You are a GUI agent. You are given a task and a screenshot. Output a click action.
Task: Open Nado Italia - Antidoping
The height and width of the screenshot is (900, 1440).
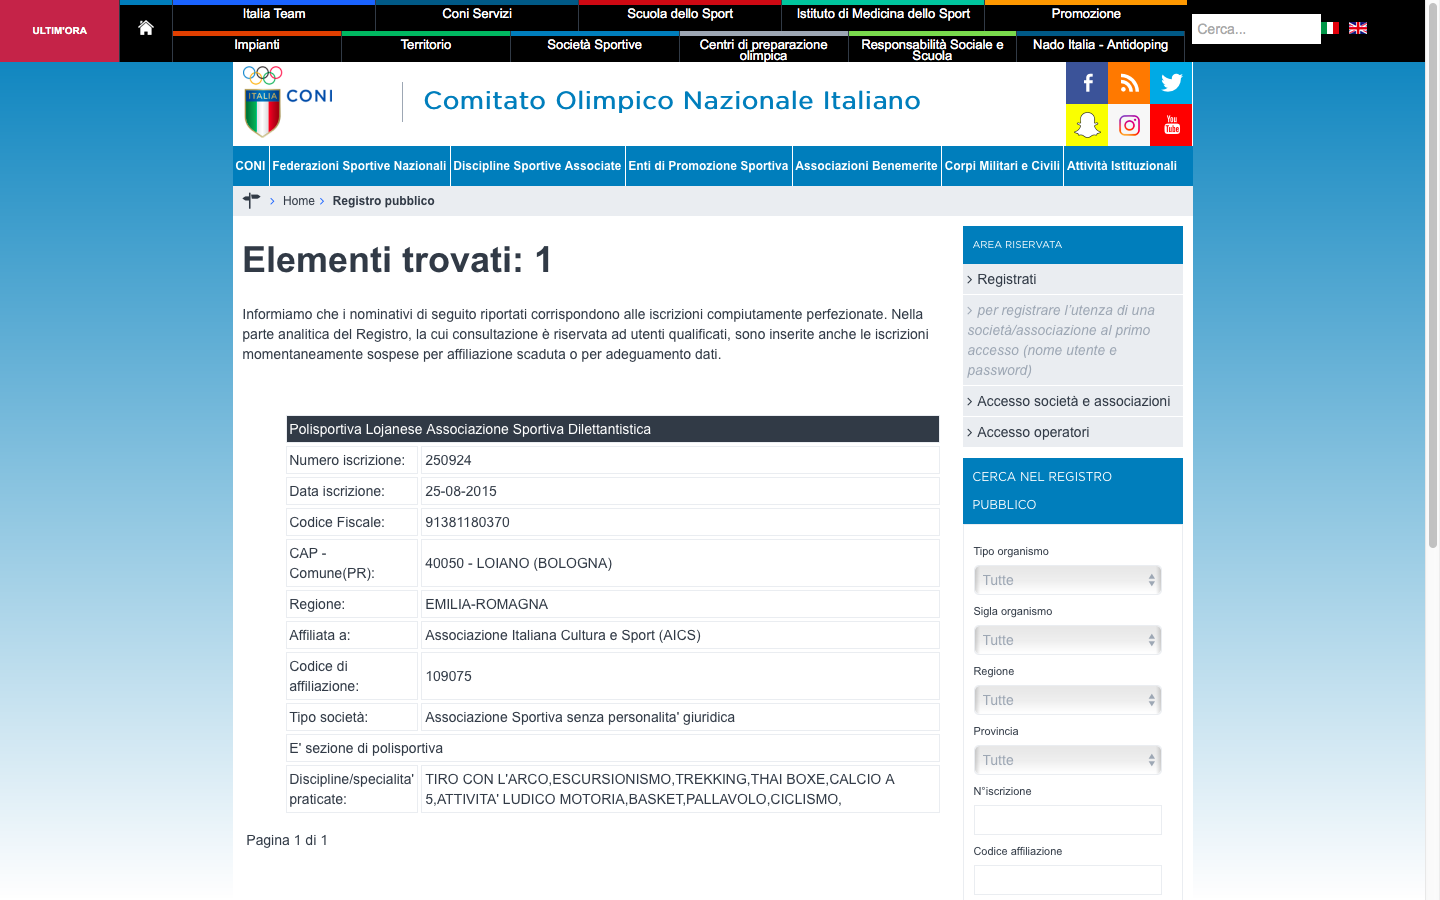tap(1100, 47)
